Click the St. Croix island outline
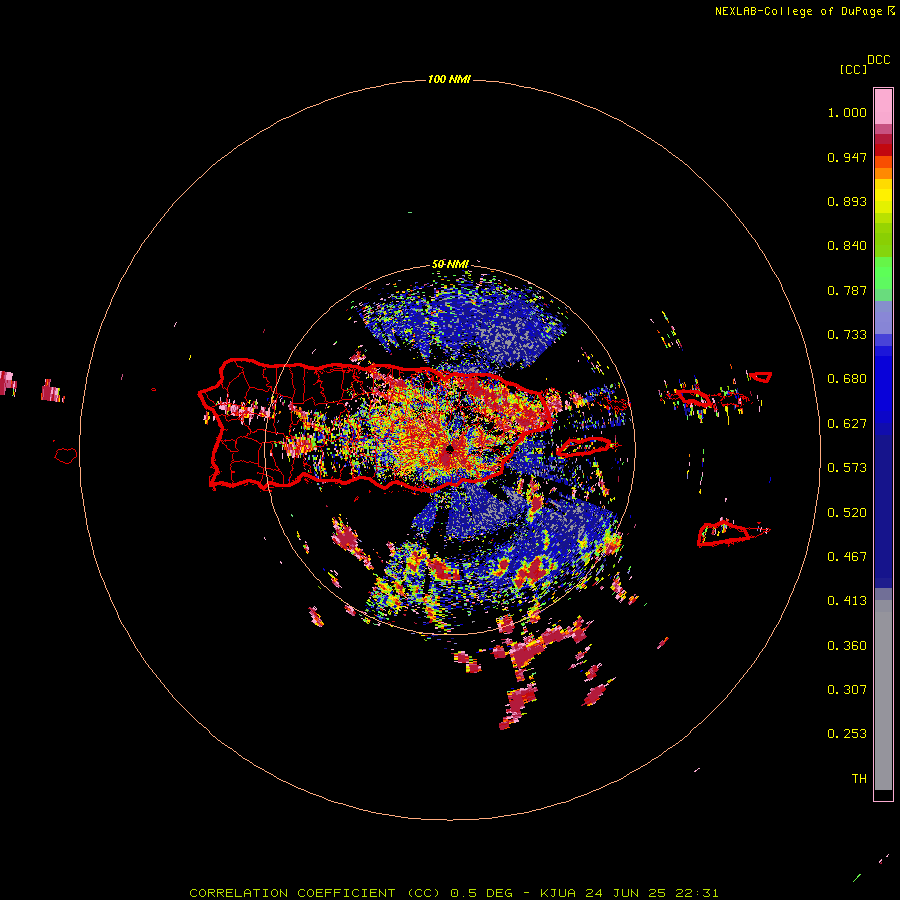Image resolution: width=900 pixels, height=900 pixels. (724, 533)
